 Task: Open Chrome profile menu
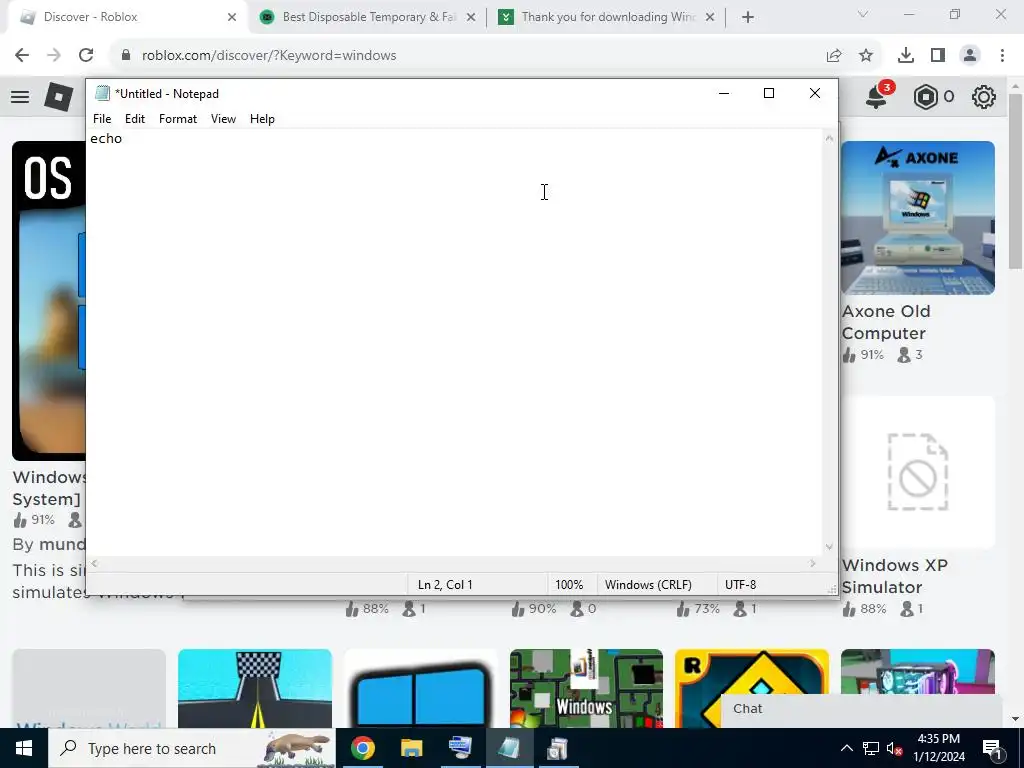[x=970, y=56]
